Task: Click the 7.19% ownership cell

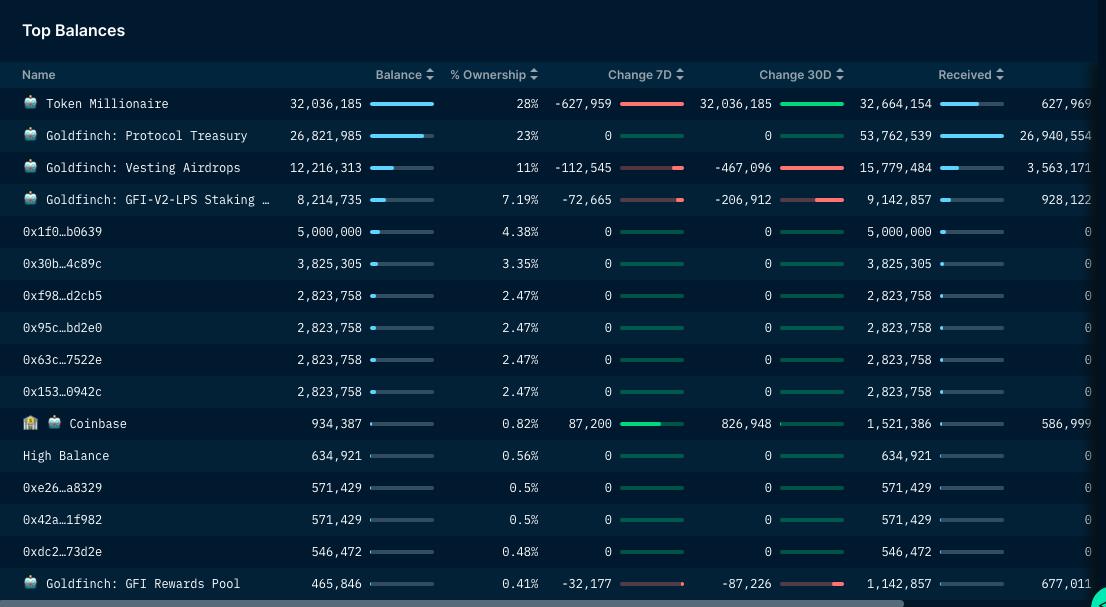Action: coord(520,200)
